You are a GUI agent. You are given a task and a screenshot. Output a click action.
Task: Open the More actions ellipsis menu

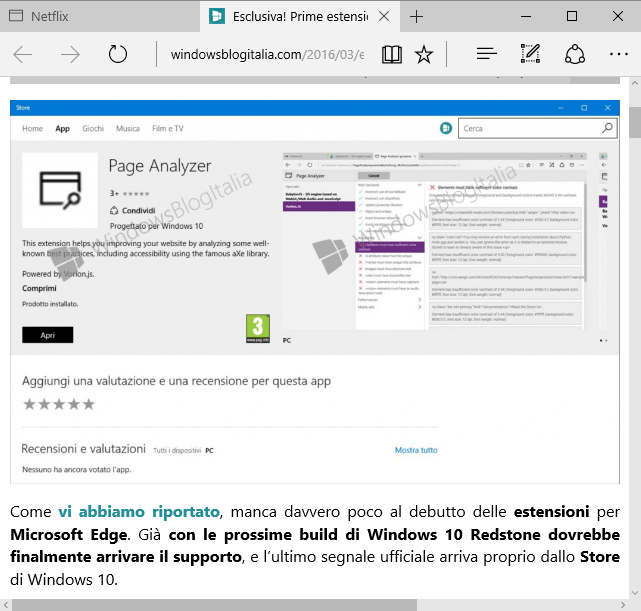618,54
